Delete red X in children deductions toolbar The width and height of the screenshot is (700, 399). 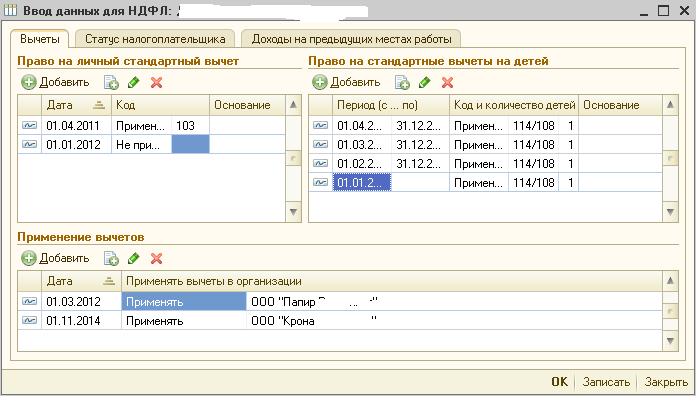coord(447,83)
